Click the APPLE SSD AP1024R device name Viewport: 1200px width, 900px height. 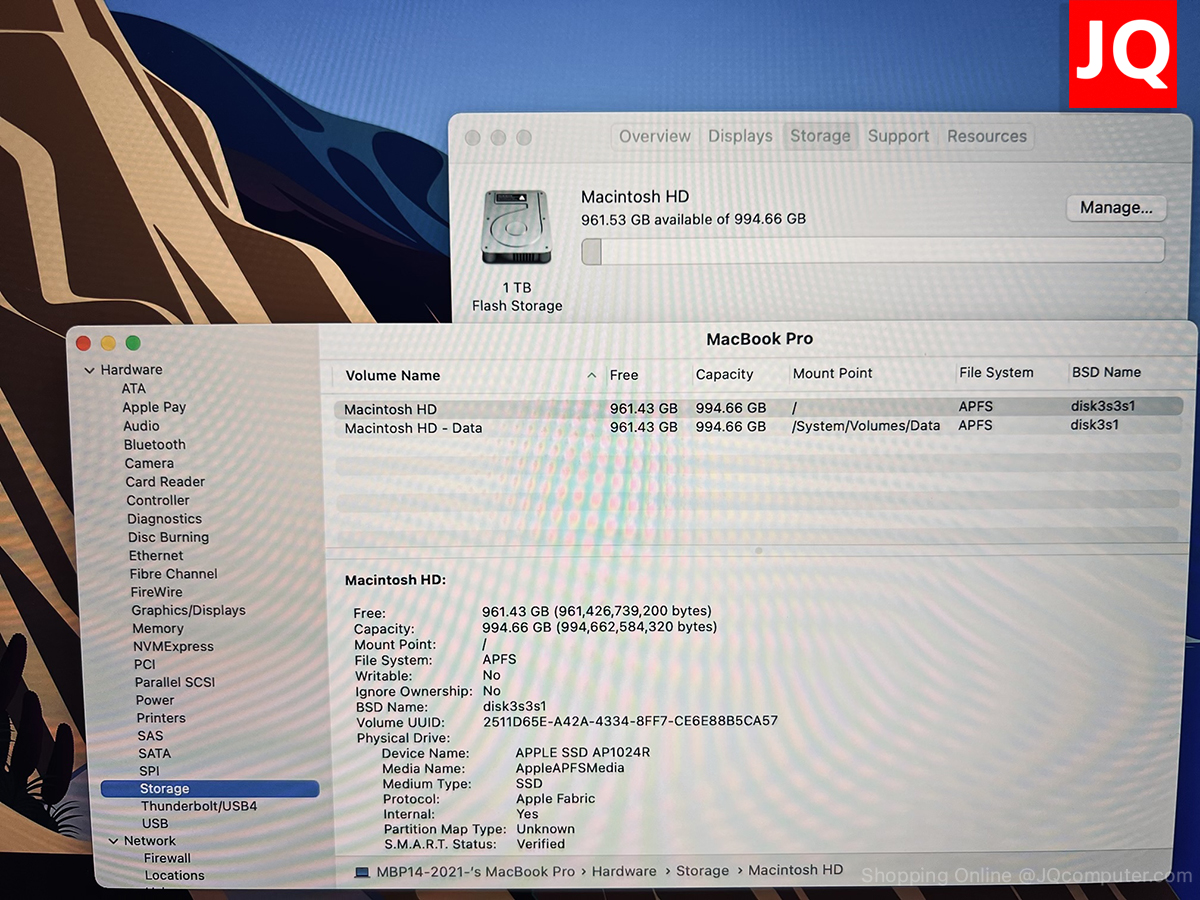(x=582, y=752)
